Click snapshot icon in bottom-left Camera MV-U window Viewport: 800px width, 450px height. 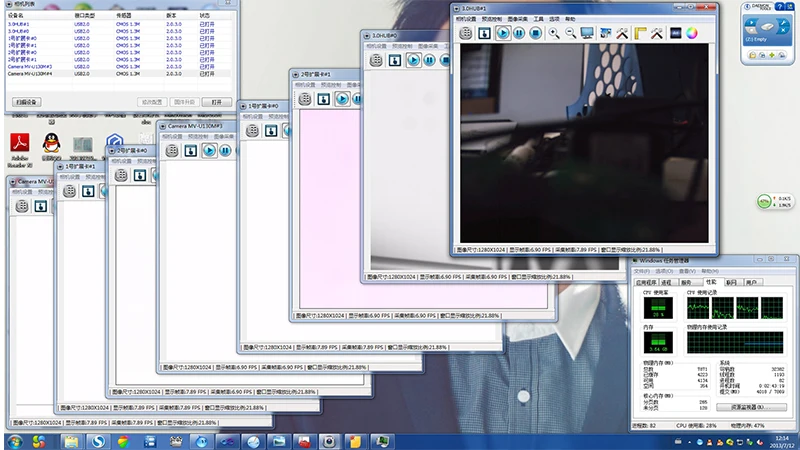[x=40, y=206]
